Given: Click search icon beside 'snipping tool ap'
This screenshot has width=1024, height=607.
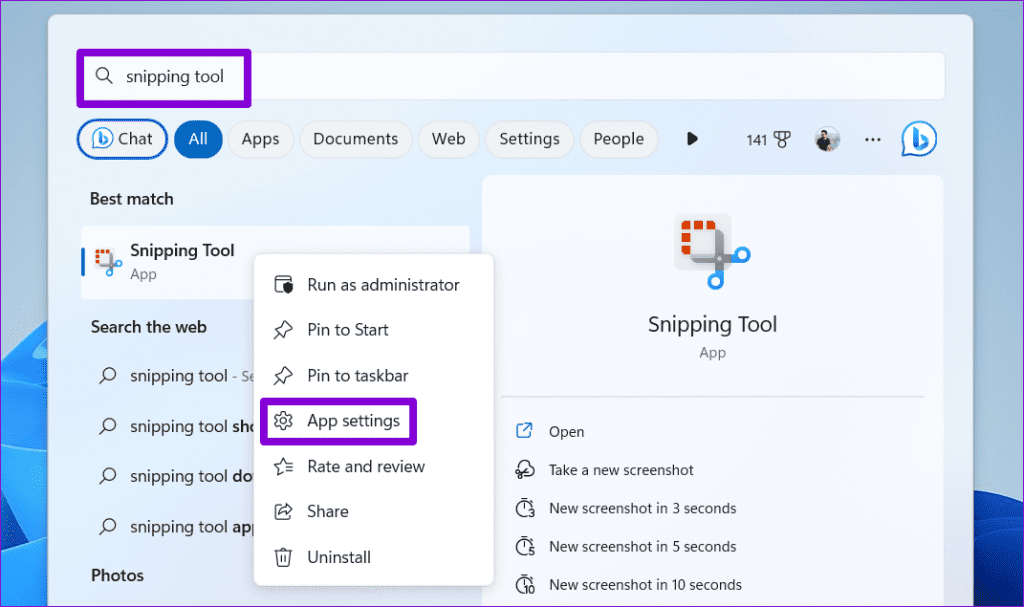Looking at the screenshot, I should tap(108, 526).
